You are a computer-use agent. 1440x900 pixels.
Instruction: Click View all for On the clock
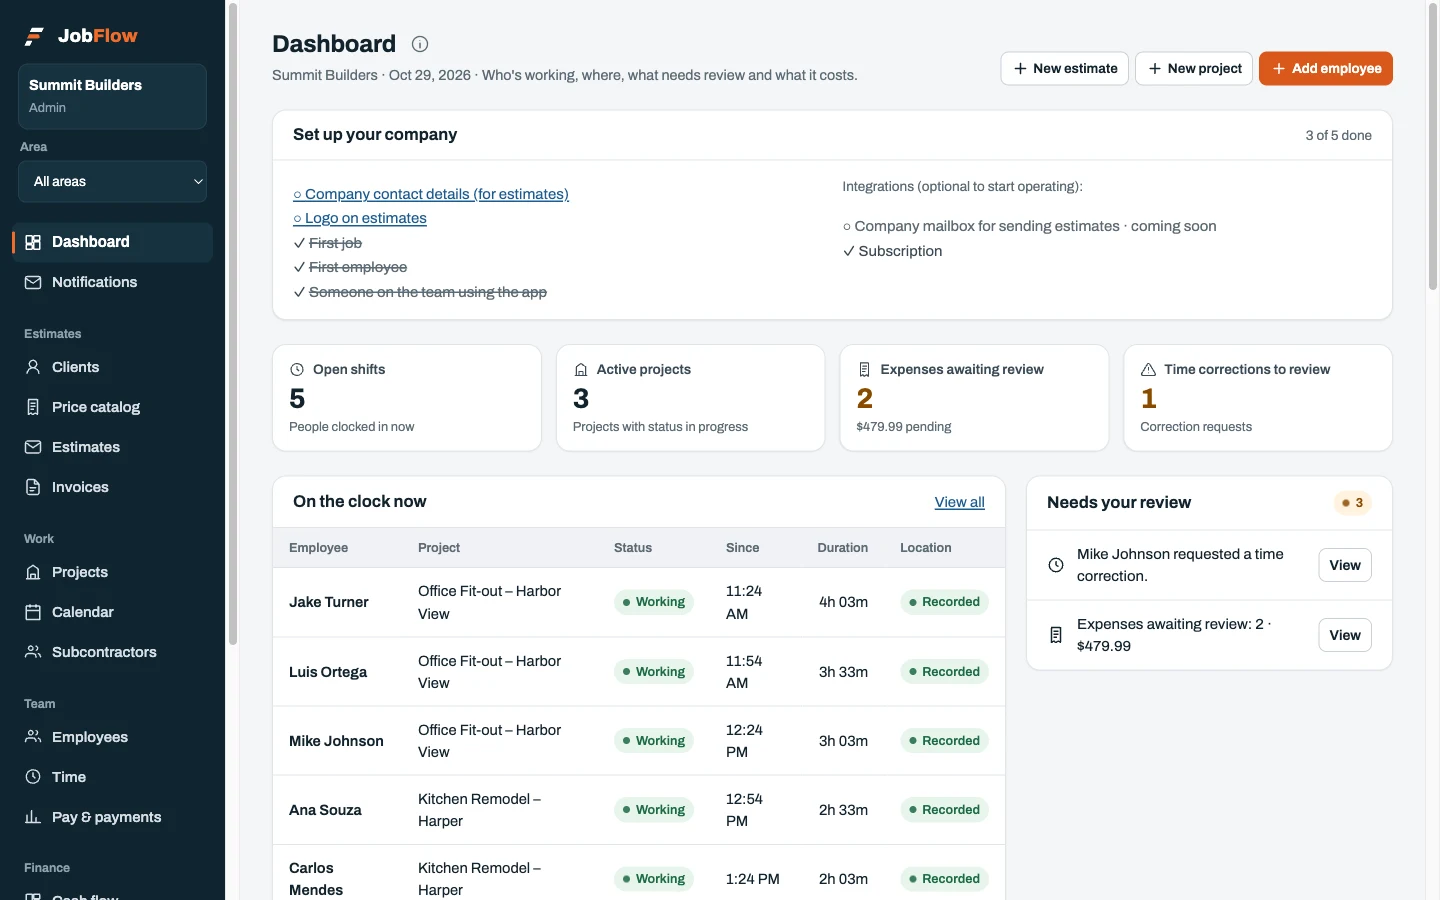[x=960, y=502]
